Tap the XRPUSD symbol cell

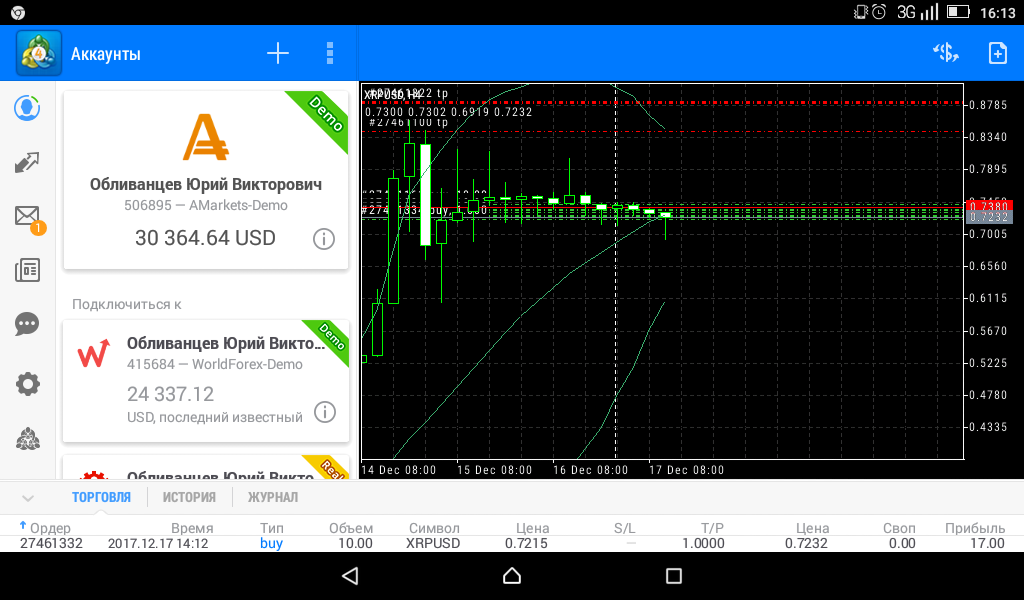click(433, 543)
